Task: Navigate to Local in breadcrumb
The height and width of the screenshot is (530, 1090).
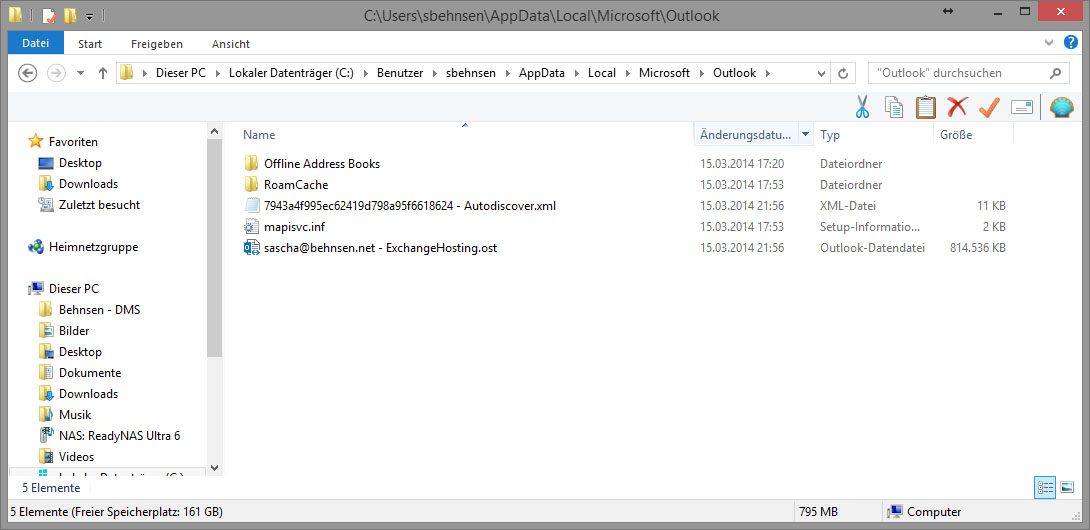Action: 602,72
